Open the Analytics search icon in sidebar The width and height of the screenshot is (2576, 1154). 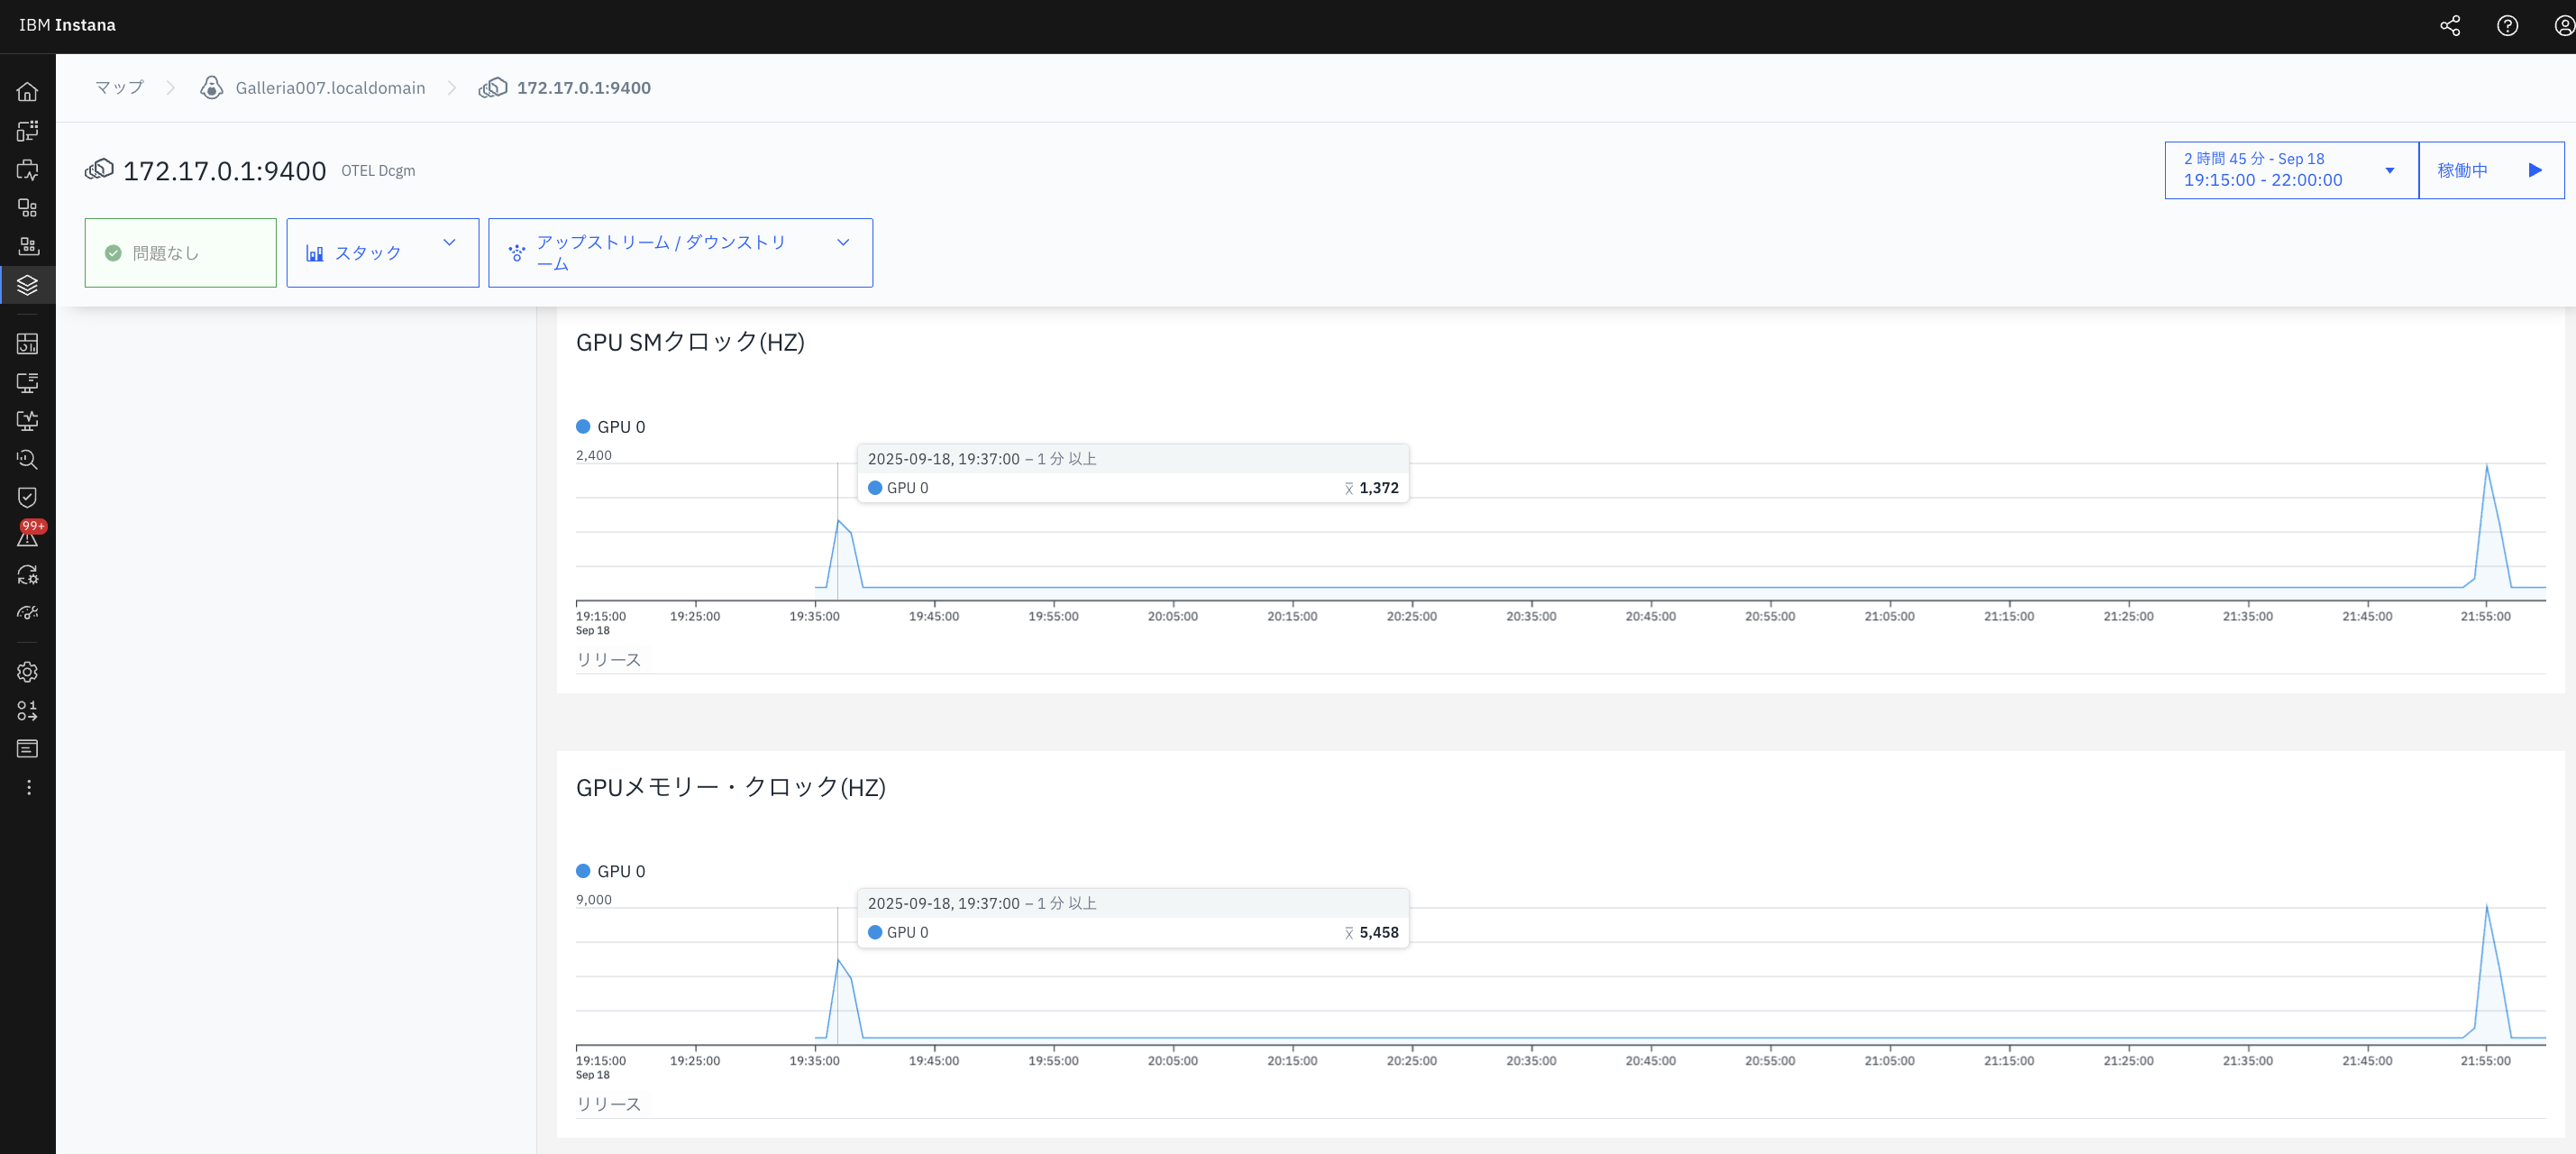tap(28, 459)
